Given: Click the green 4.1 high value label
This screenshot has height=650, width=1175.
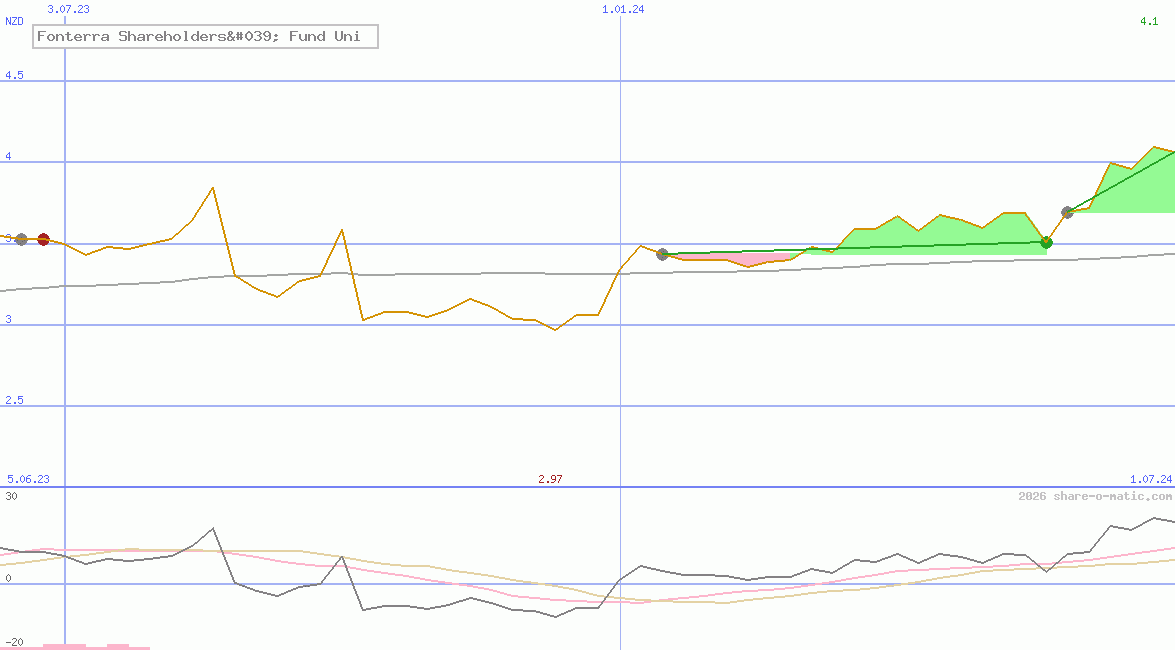Looking at the screenshot, I should pyautogui.click(x=1149, y=22).
